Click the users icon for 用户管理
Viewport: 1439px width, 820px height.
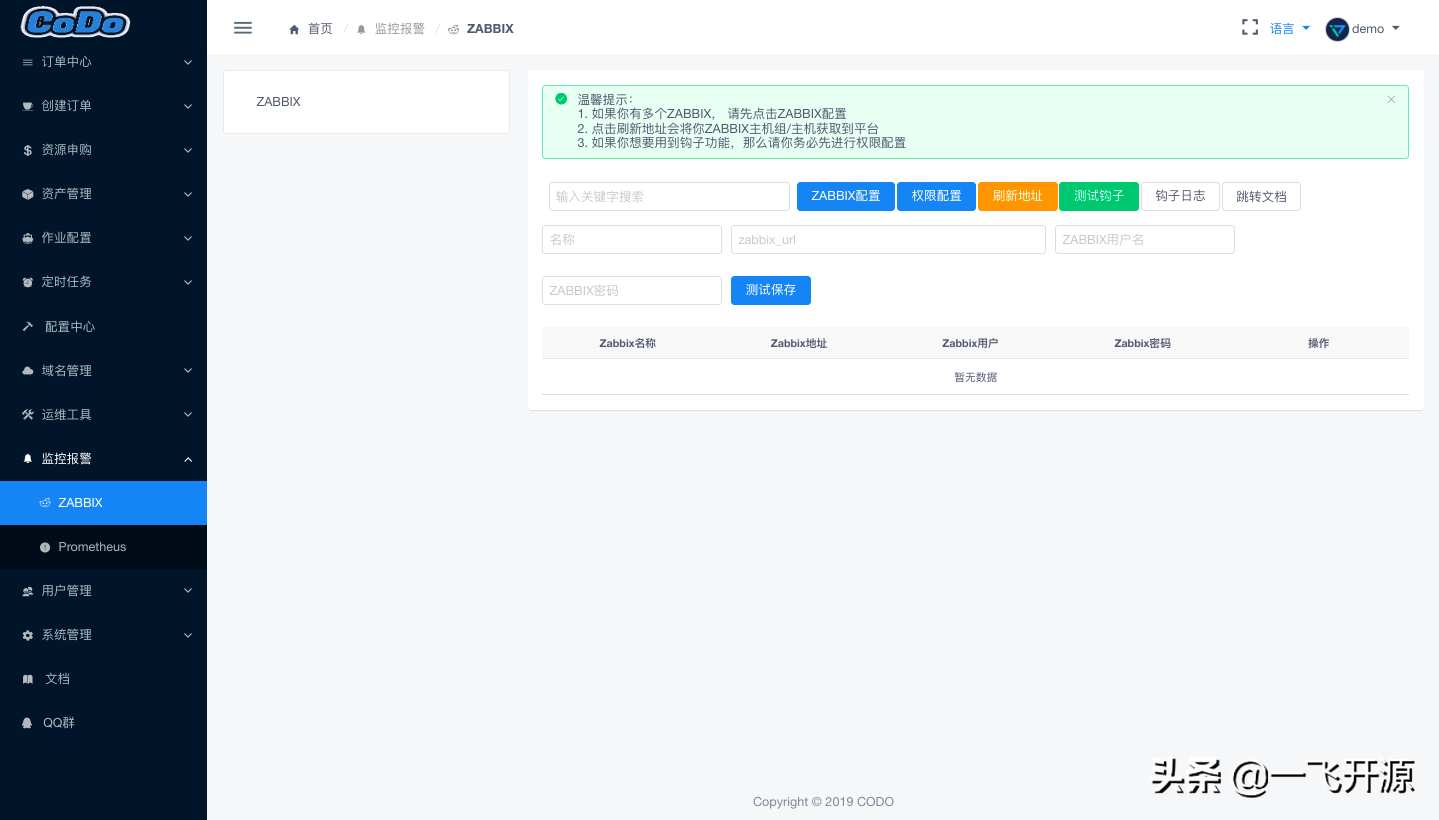(x=27, y=591)
